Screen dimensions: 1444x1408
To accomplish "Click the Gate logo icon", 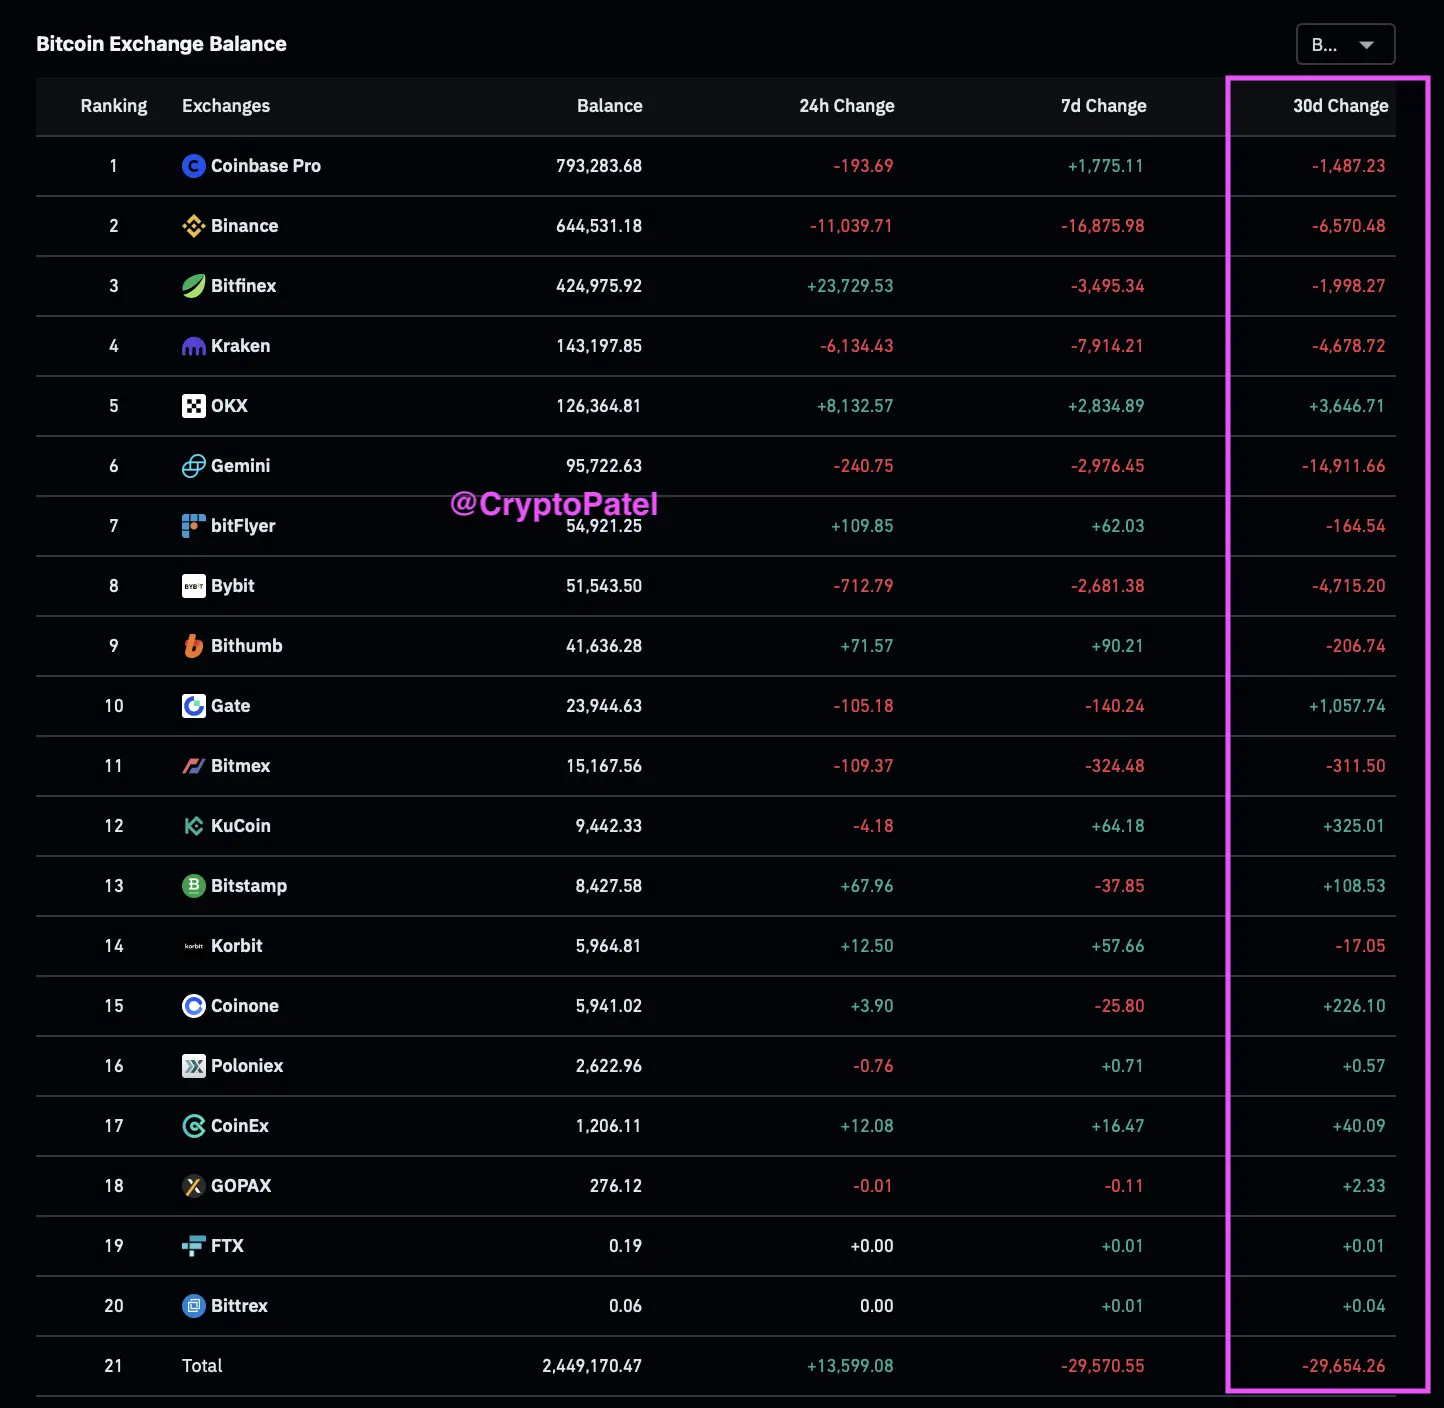I will (193, 706).
